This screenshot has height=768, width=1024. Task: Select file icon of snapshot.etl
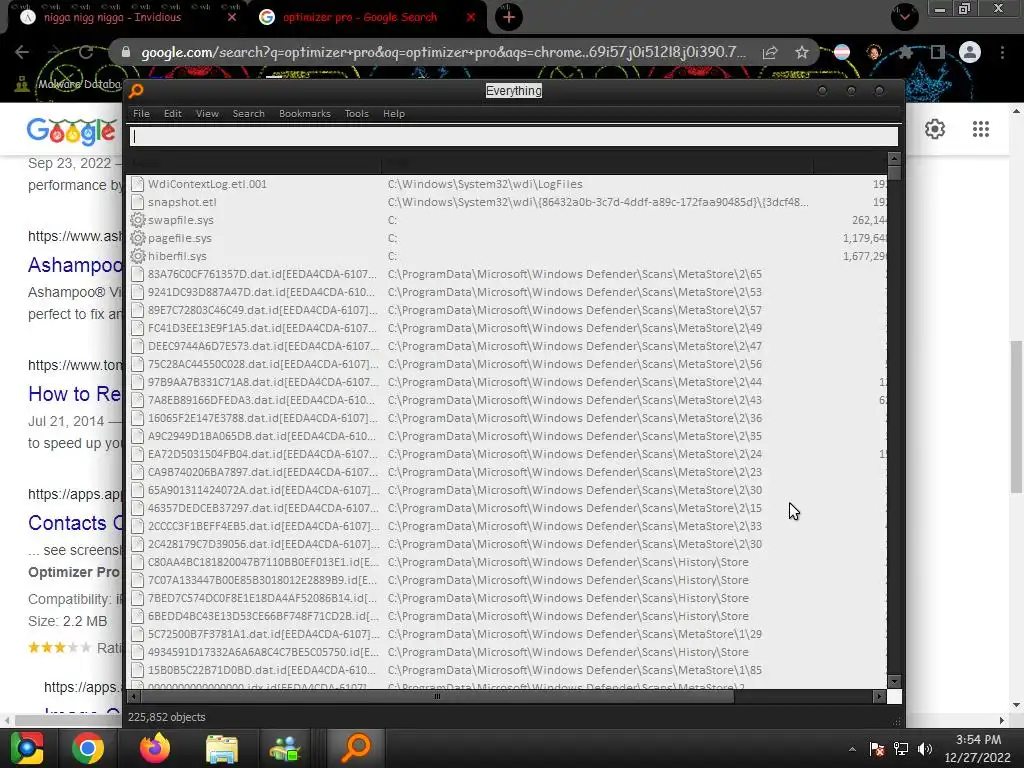(x=137, y=202)
